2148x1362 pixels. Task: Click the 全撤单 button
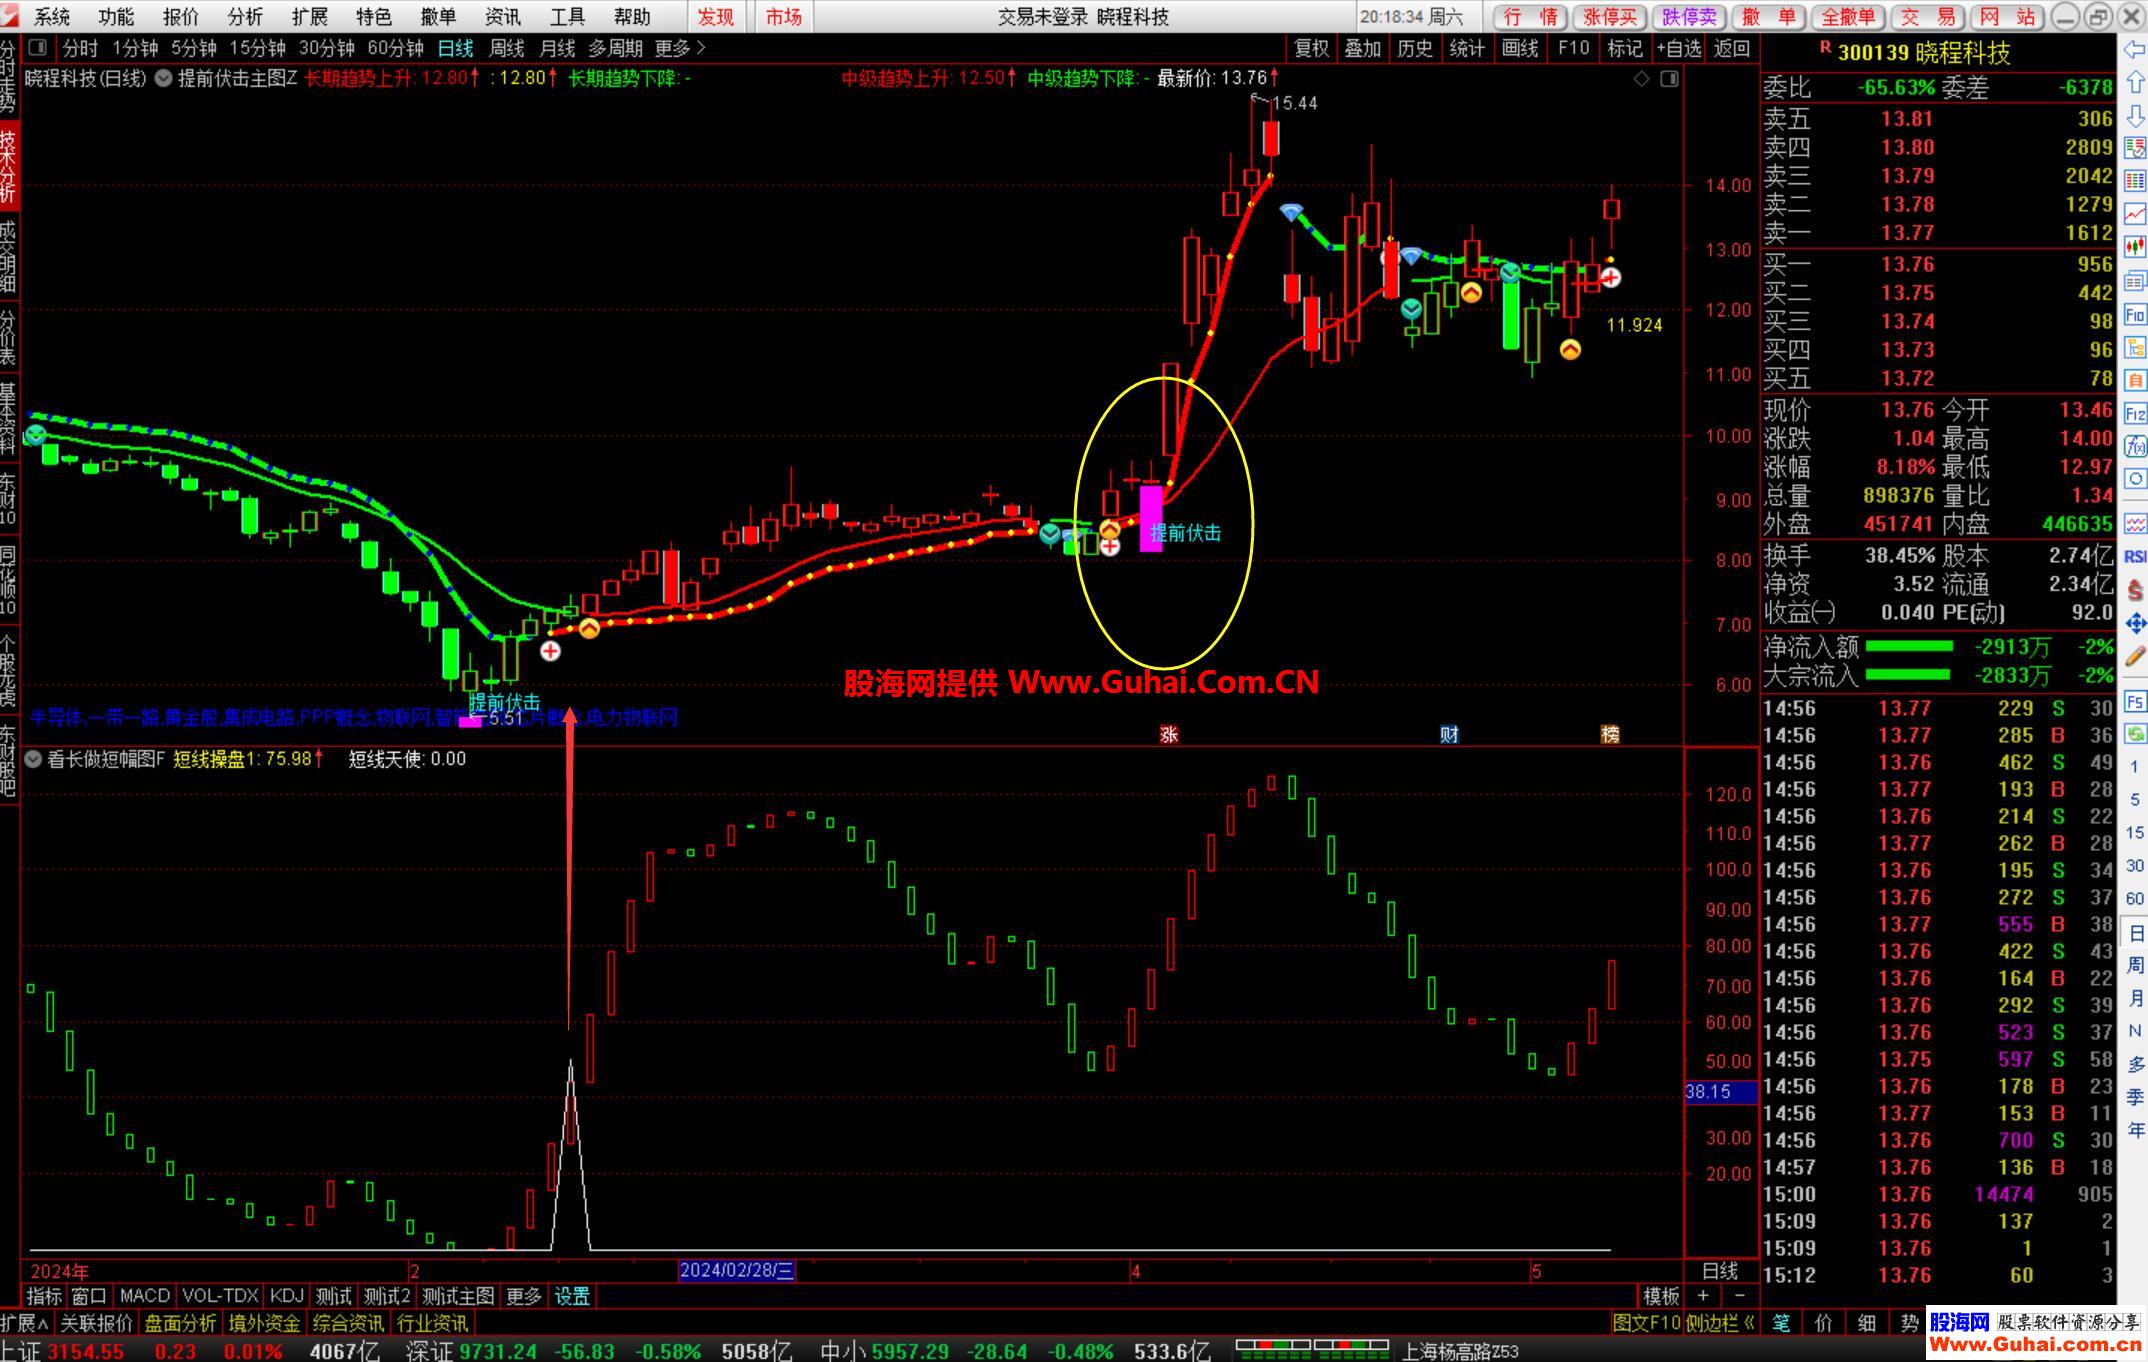point(1848,16)
